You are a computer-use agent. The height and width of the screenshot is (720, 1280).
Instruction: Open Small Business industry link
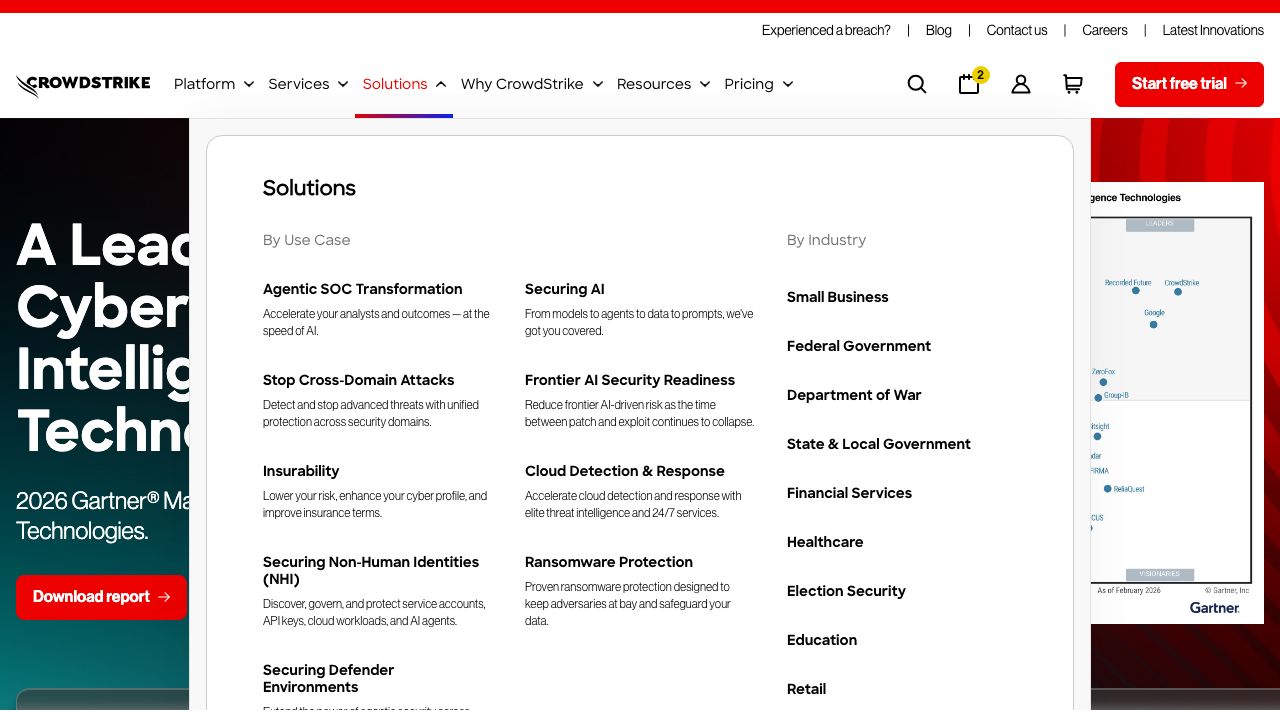838,297
